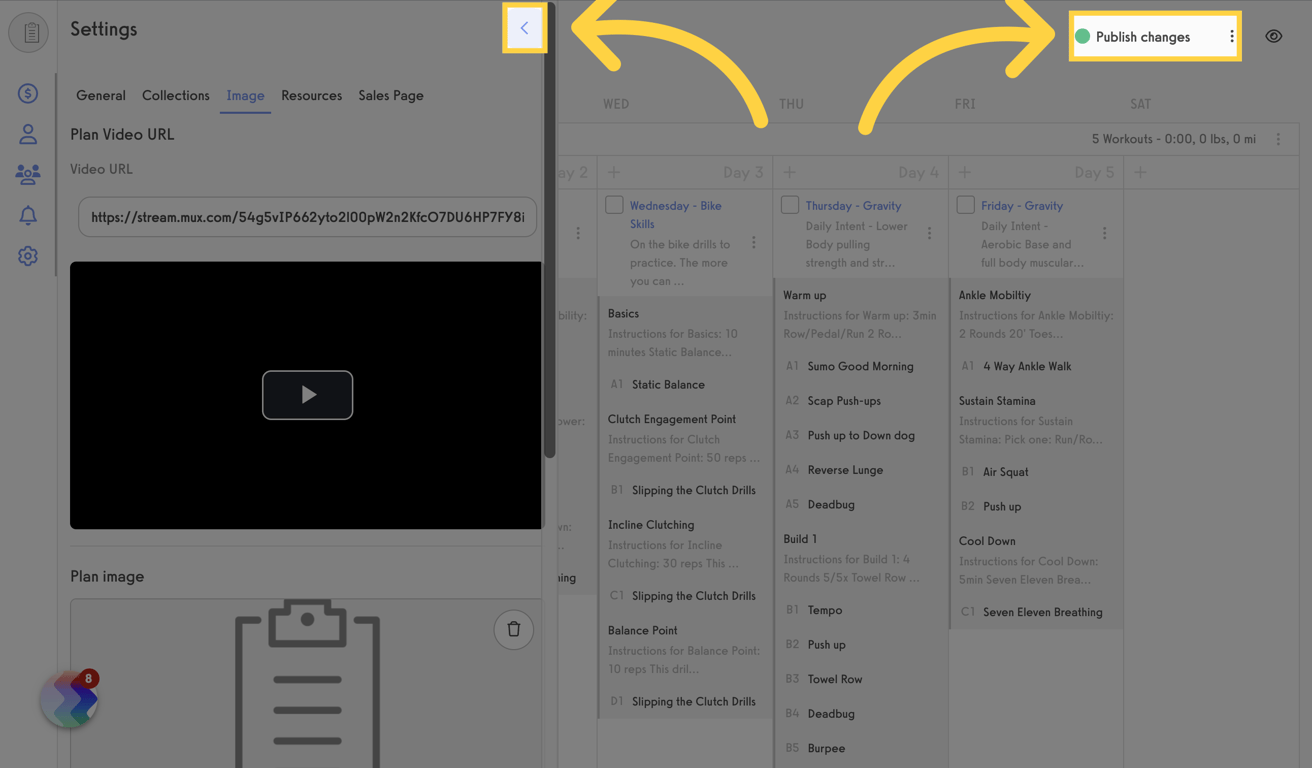Screen dimensions: 1312x768
Task: Open the payments section in the sidebar
Action: [x=28, y=92]
